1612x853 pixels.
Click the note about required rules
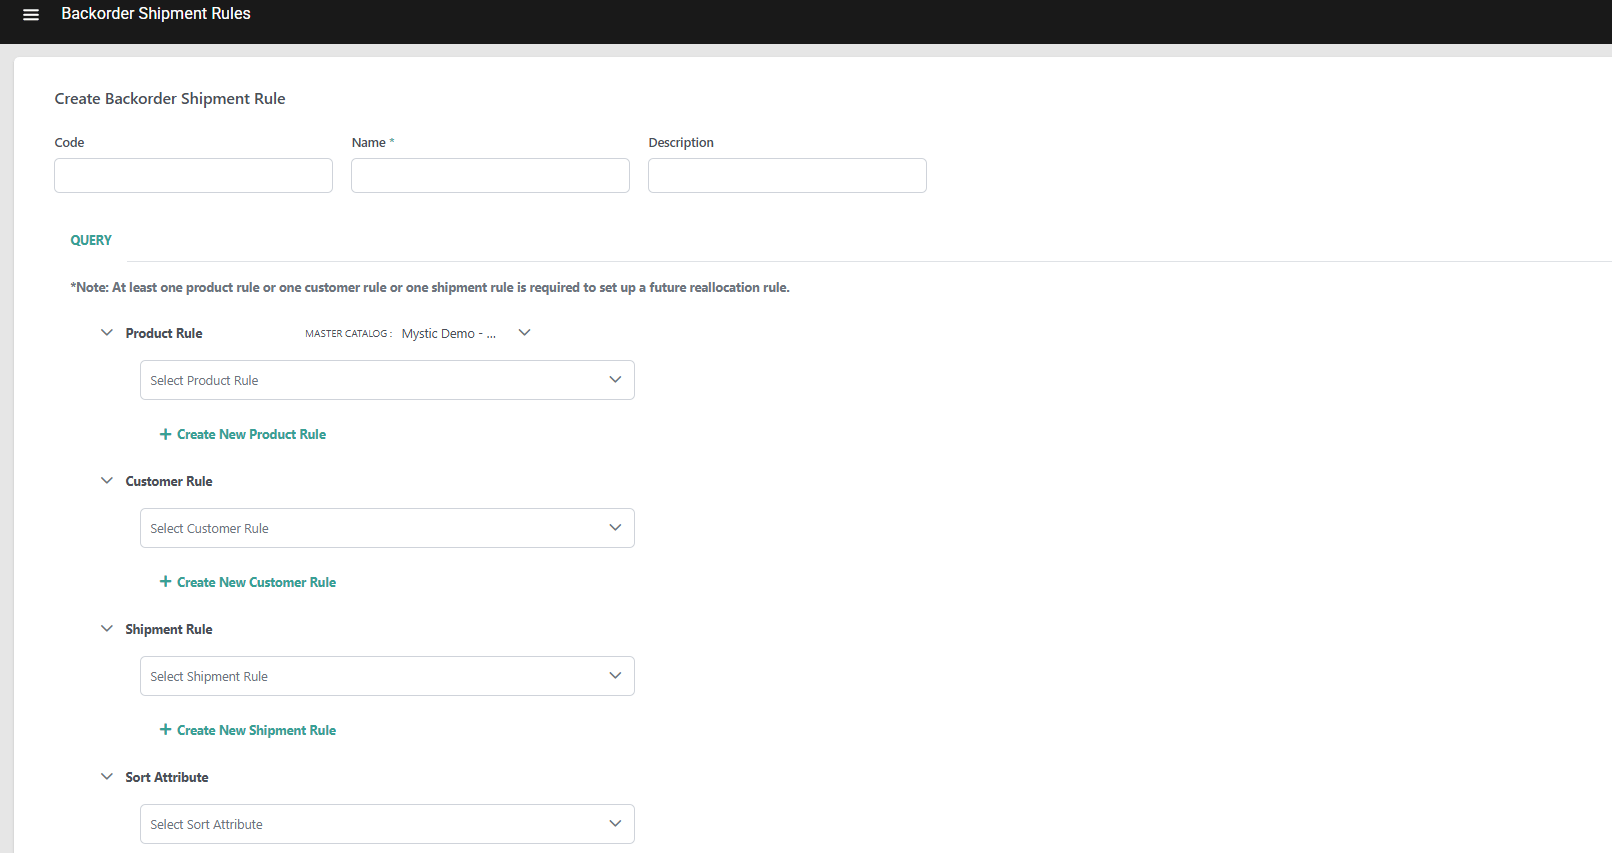(x=430, y=287)
